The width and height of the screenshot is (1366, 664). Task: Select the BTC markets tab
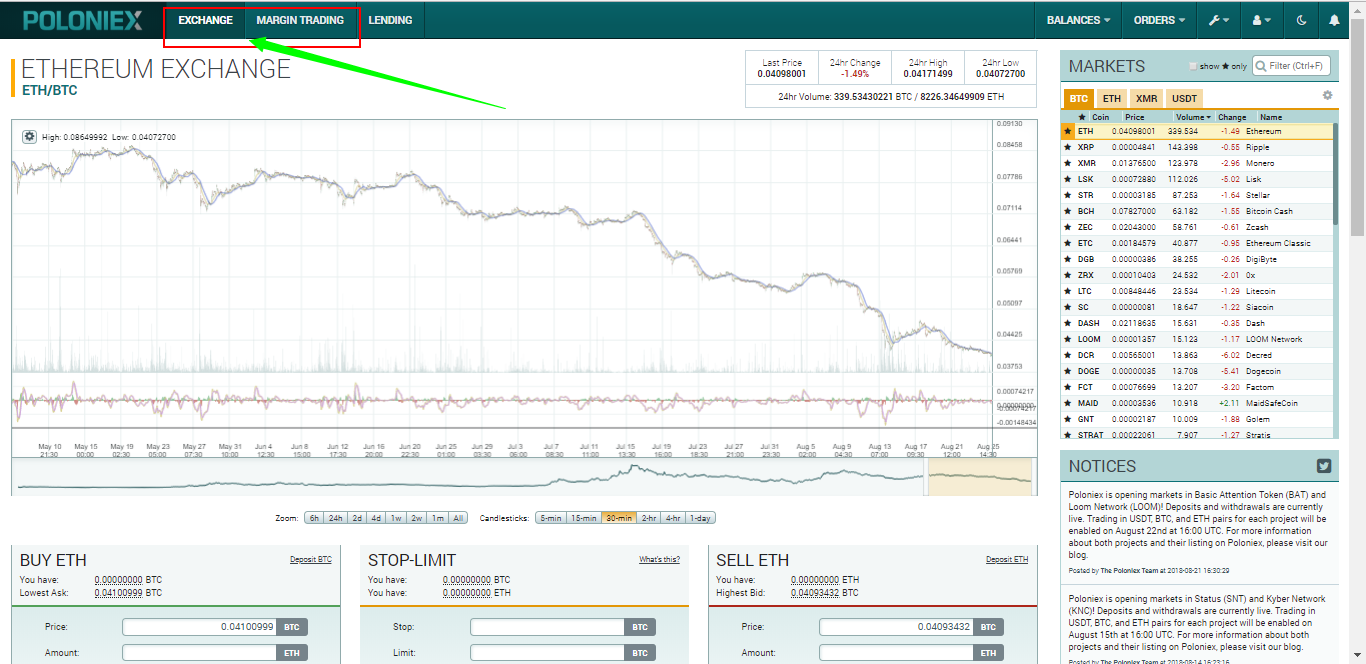coord(1078,99)
